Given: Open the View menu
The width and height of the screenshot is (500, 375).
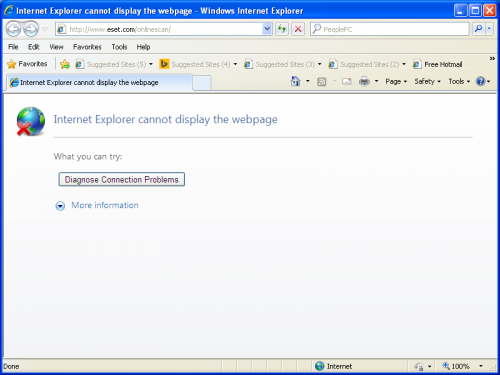Looking at the screenshot, I should 56,47.
